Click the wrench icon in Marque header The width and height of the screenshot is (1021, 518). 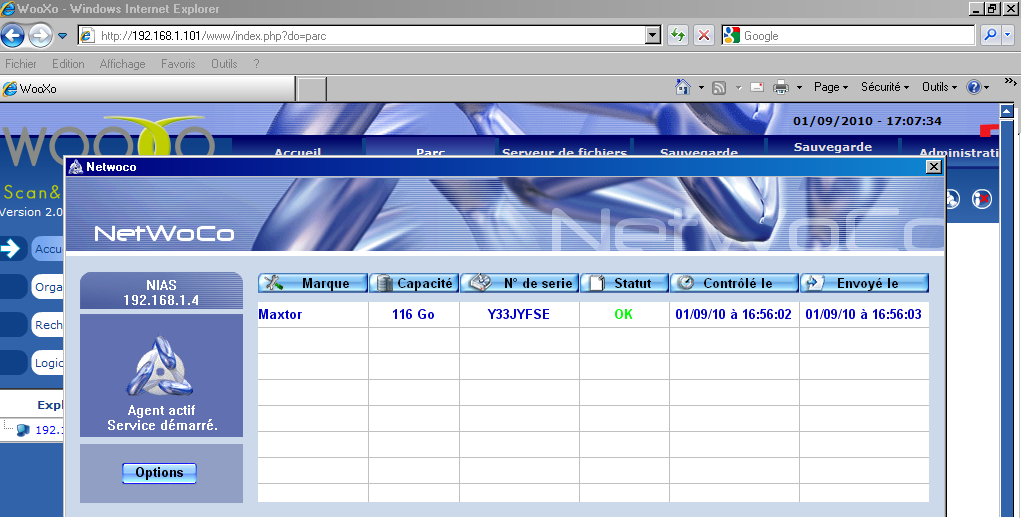point(273,283)
